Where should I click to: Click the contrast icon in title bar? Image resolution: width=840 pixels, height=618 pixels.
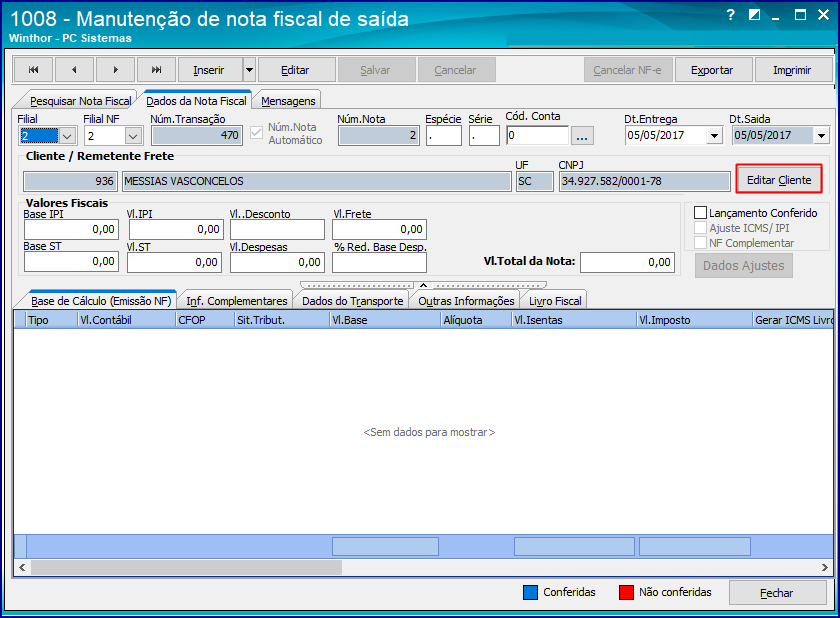click(x=754, y=14)
